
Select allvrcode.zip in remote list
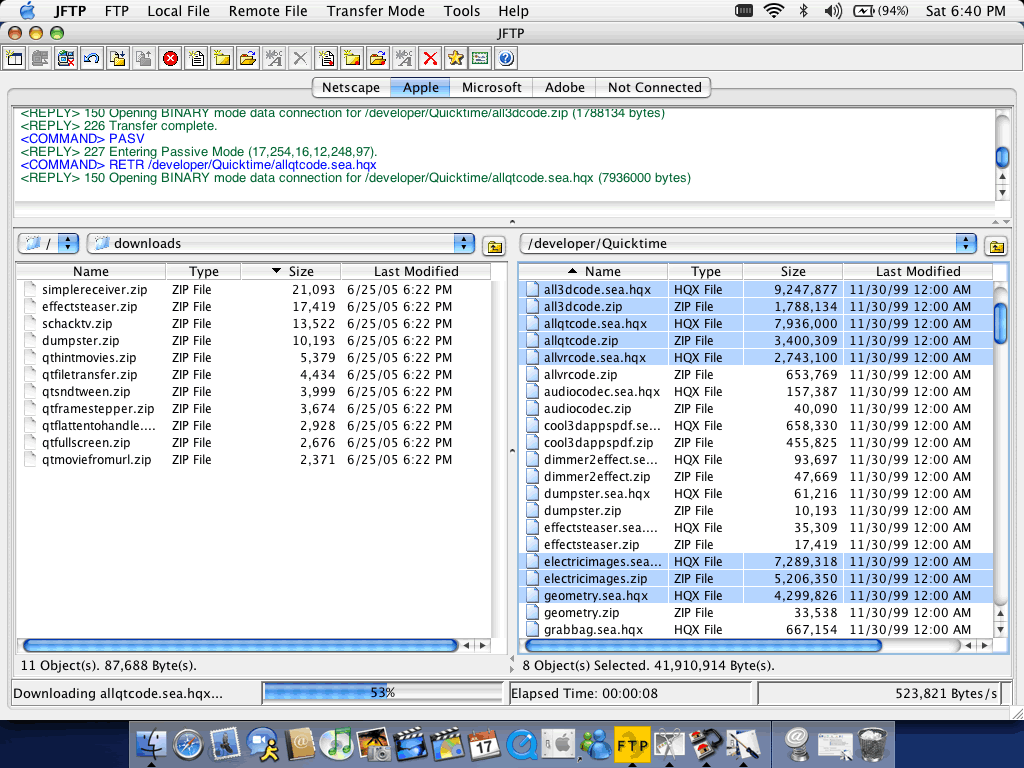pyautogui.click(x=756, y=375)
